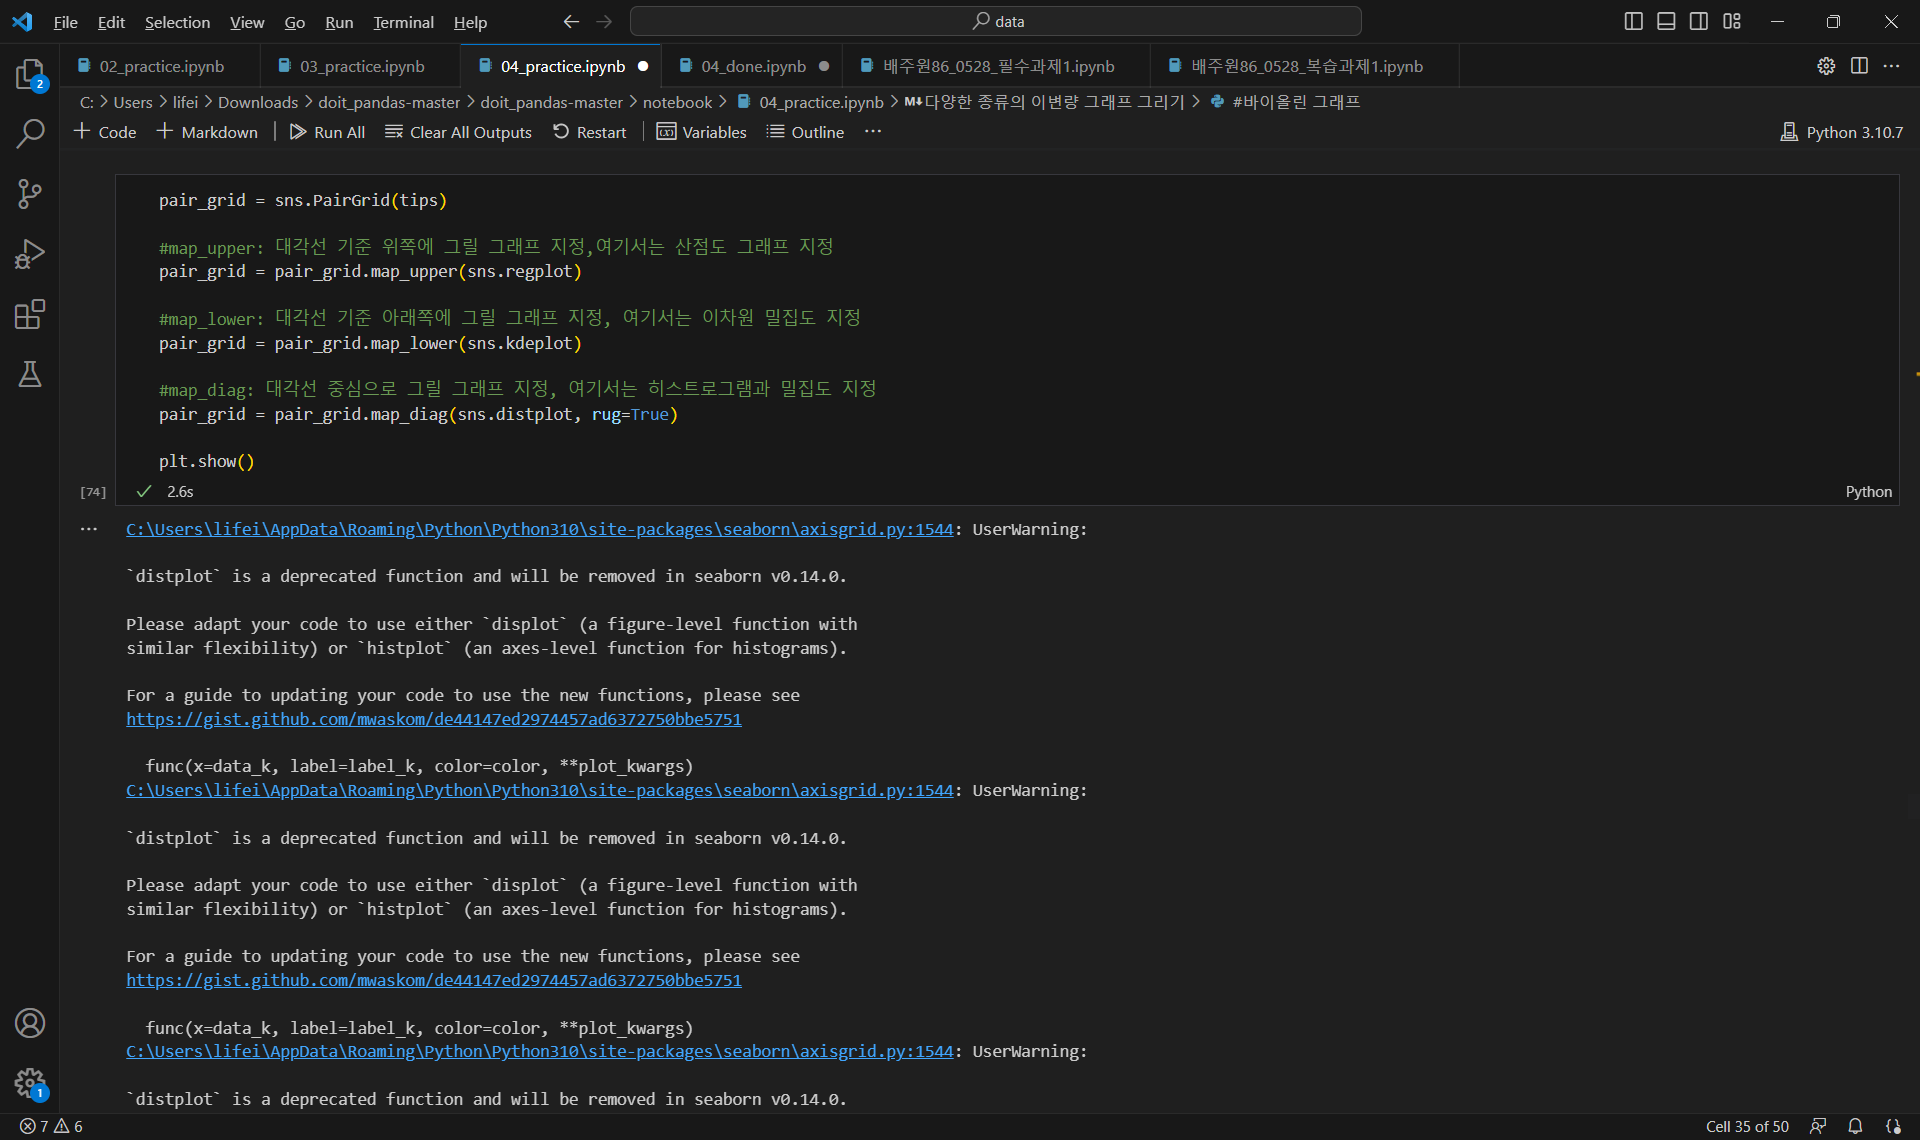Image resolution: width=1920 pixels, height=1140 pixels.
Task: Open the Search view icon
Action: (x=30, y=133)
